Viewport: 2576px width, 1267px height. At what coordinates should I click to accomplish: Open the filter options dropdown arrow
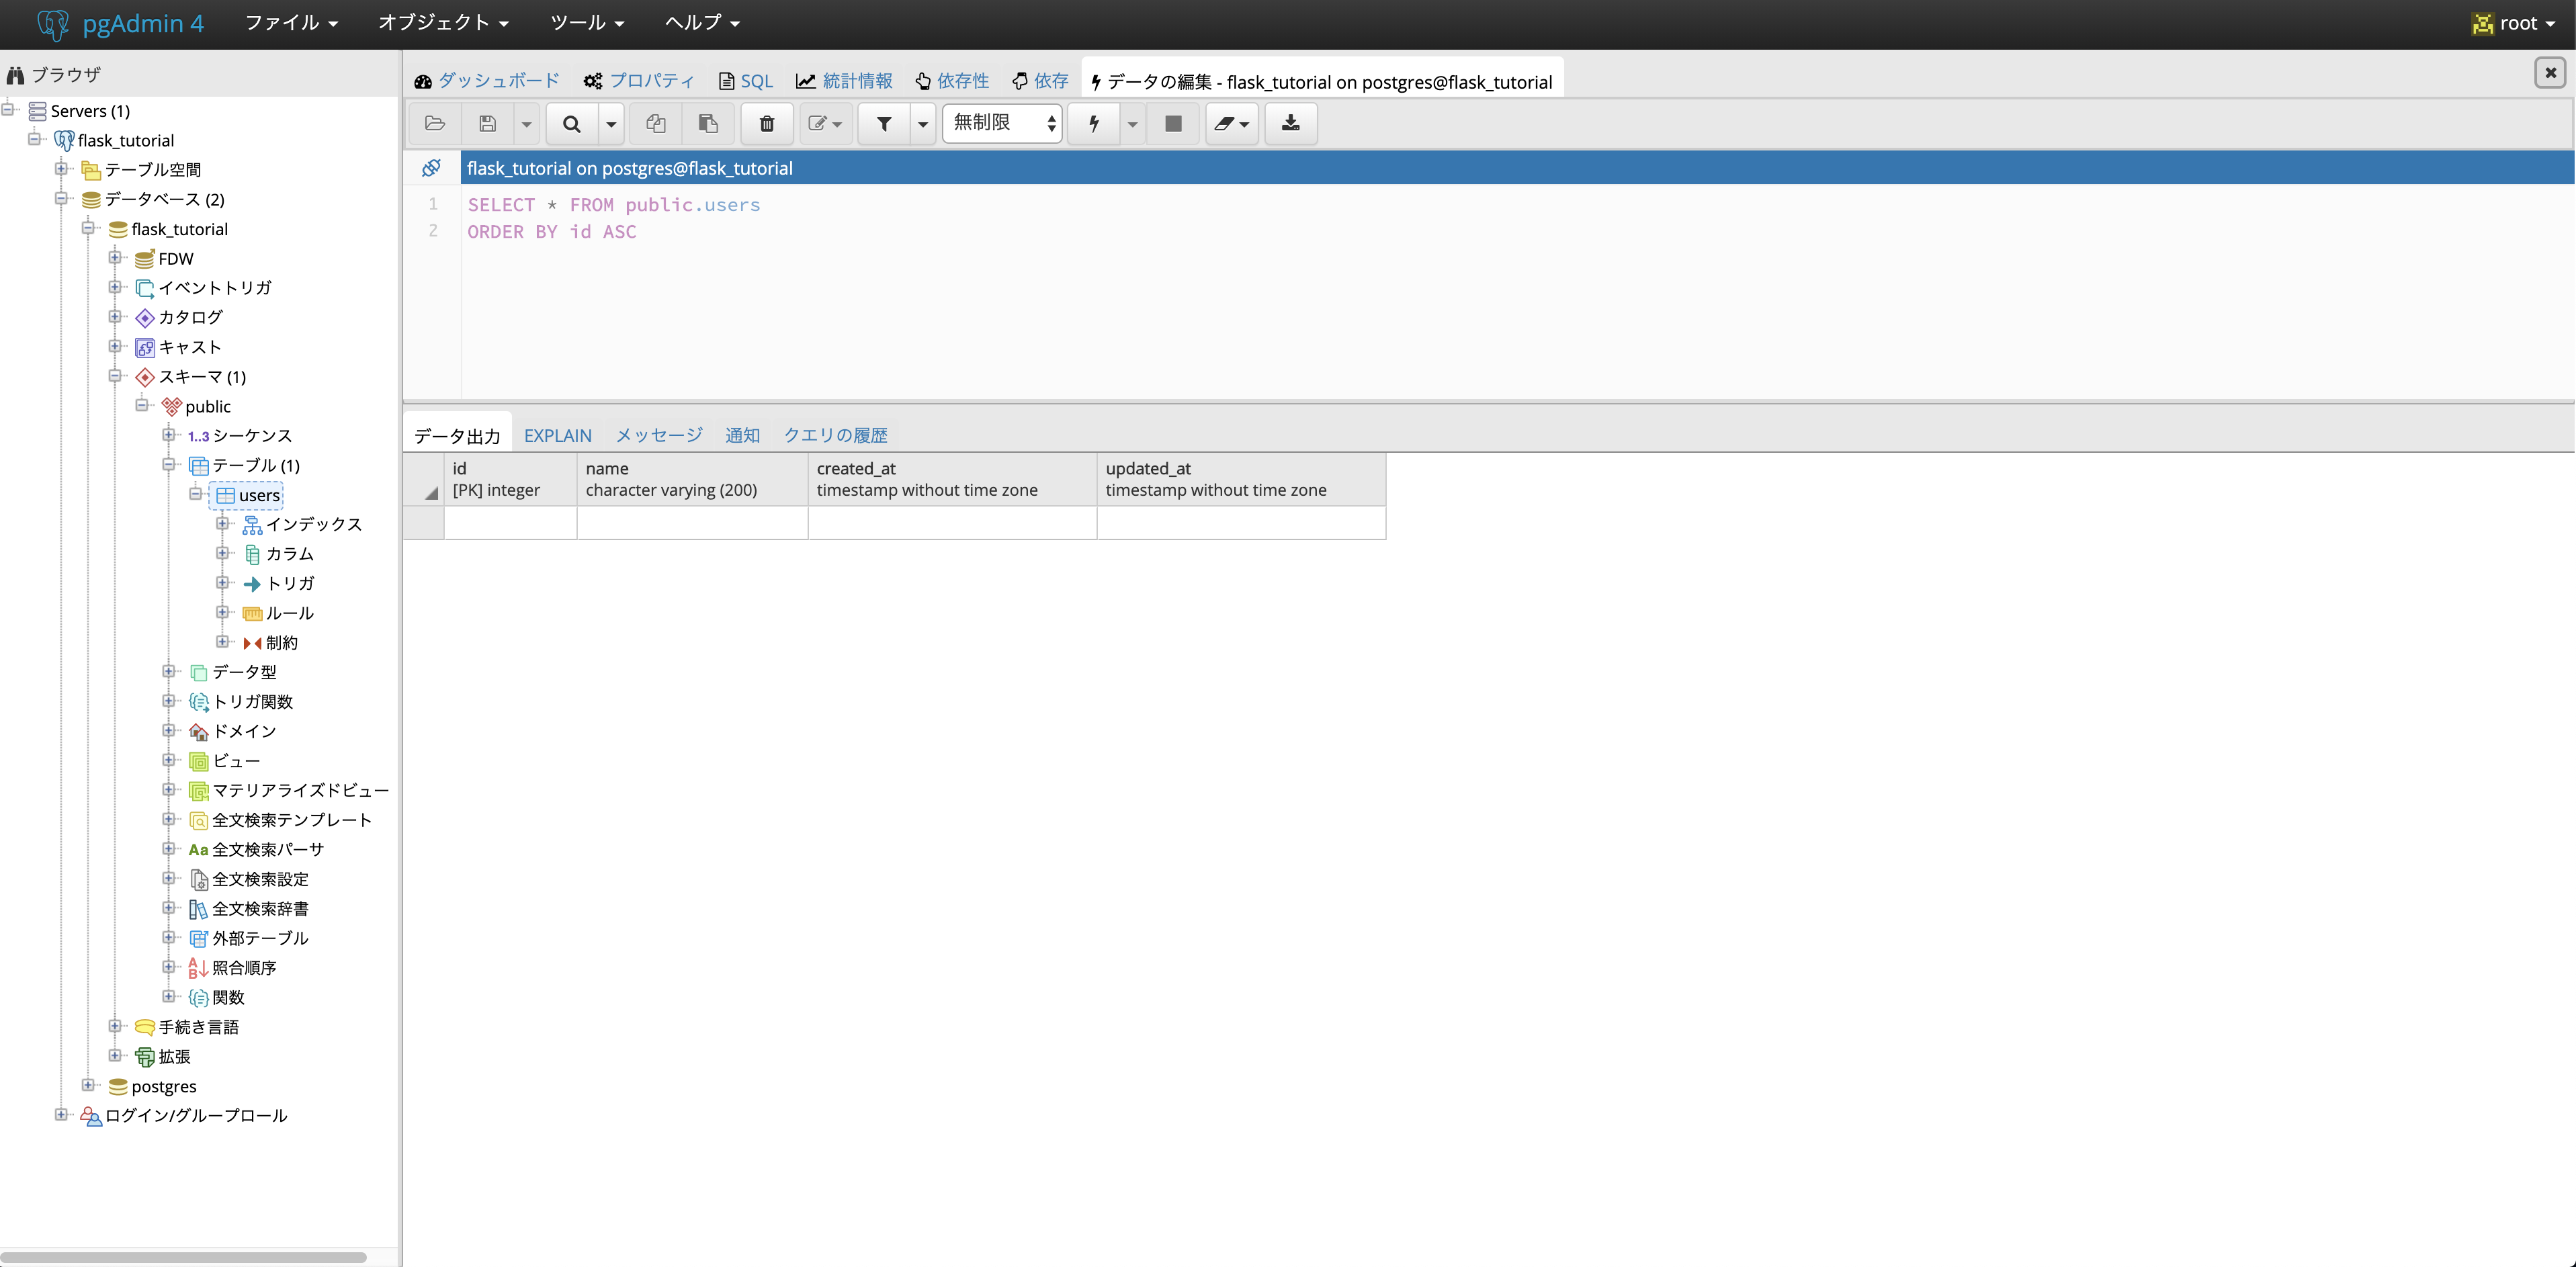(923, 123)
